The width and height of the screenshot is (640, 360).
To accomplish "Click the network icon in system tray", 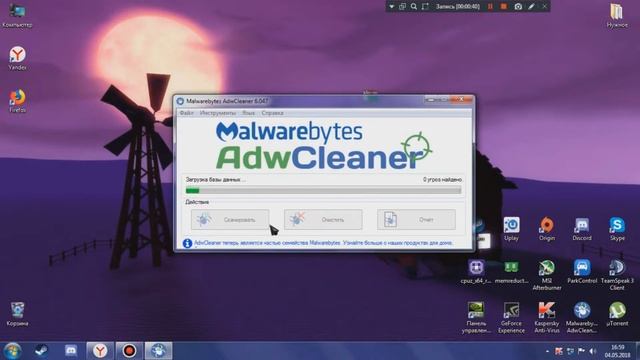I will pyautogui.click(x=570, y=351).
